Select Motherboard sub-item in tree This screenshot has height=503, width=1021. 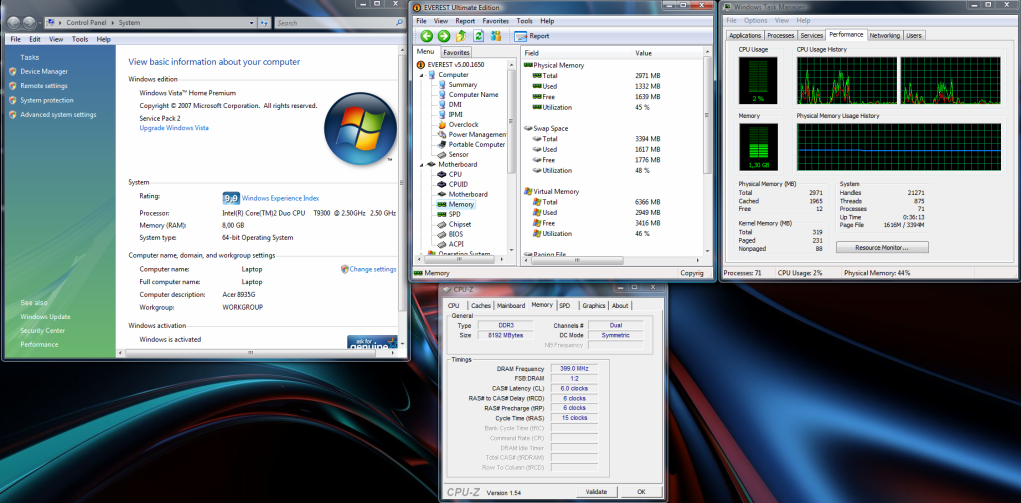(468, 194)
